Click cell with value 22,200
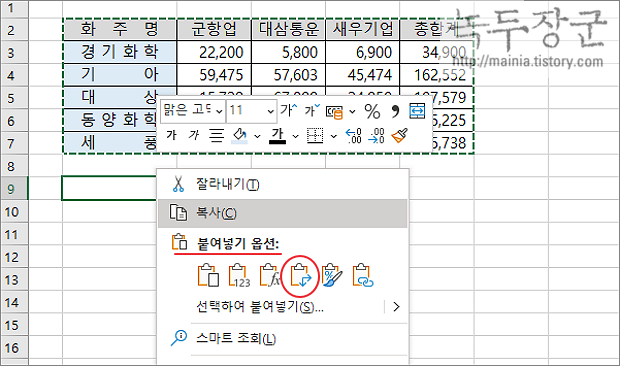Viewport: 620px width, 366px height. click(x=214, y=52)
